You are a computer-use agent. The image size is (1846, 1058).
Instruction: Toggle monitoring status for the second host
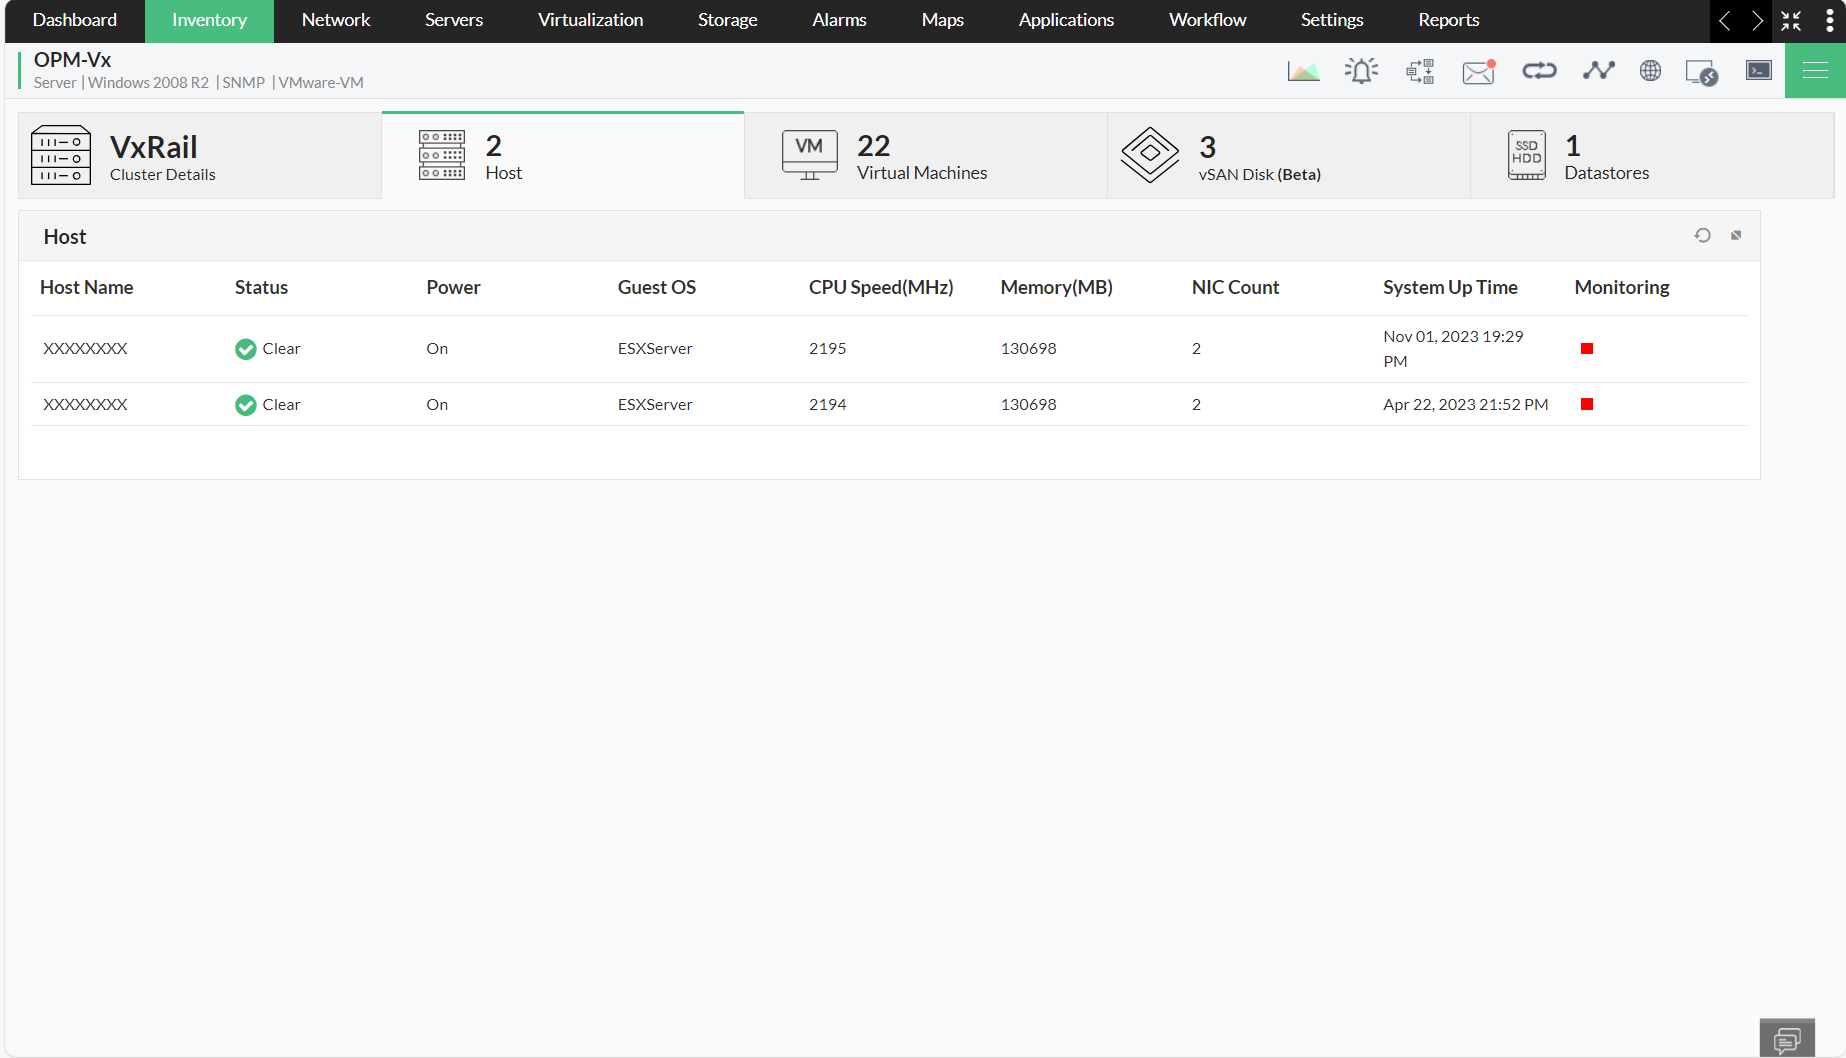point(1587,404)
